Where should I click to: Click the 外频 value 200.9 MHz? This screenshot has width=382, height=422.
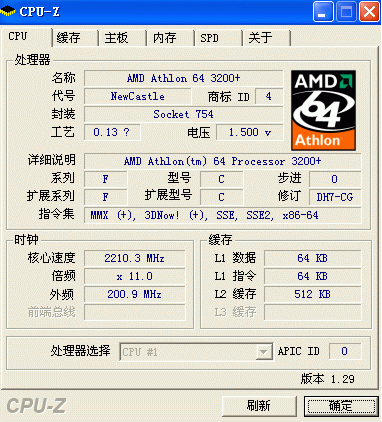[x=135, y=294]
